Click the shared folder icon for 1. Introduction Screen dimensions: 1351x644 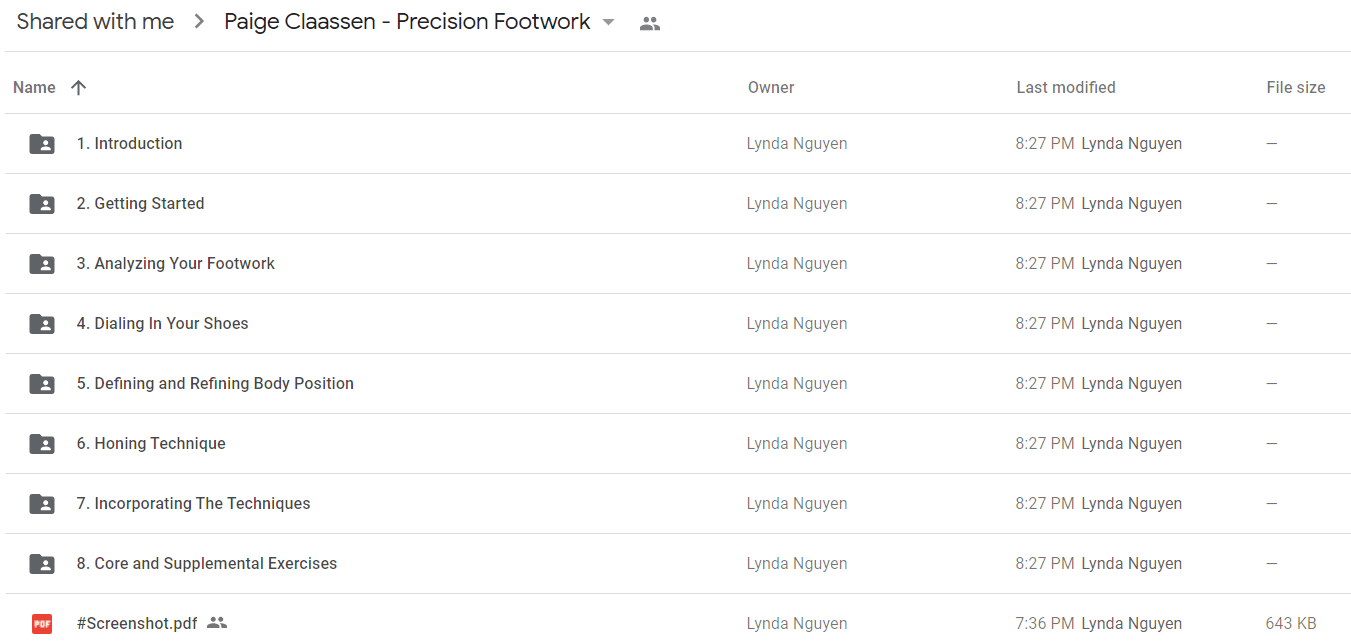coord(42,144)
